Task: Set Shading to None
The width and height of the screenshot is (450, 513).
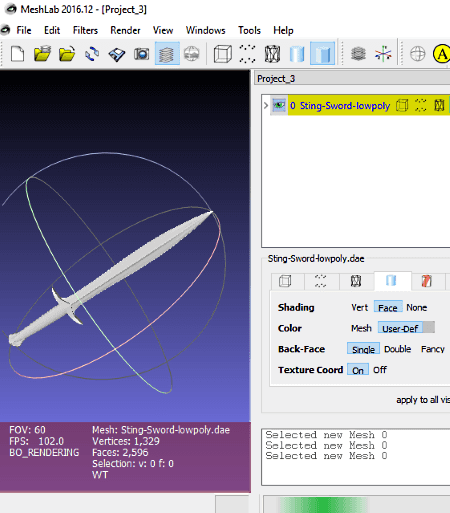Action: (417, 307)
